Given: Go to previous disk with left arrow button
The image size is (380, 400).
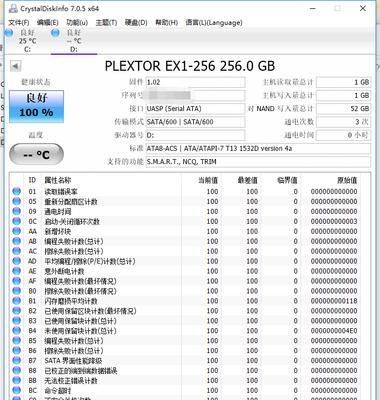Looking at the screenshot, I should (15, 66).
